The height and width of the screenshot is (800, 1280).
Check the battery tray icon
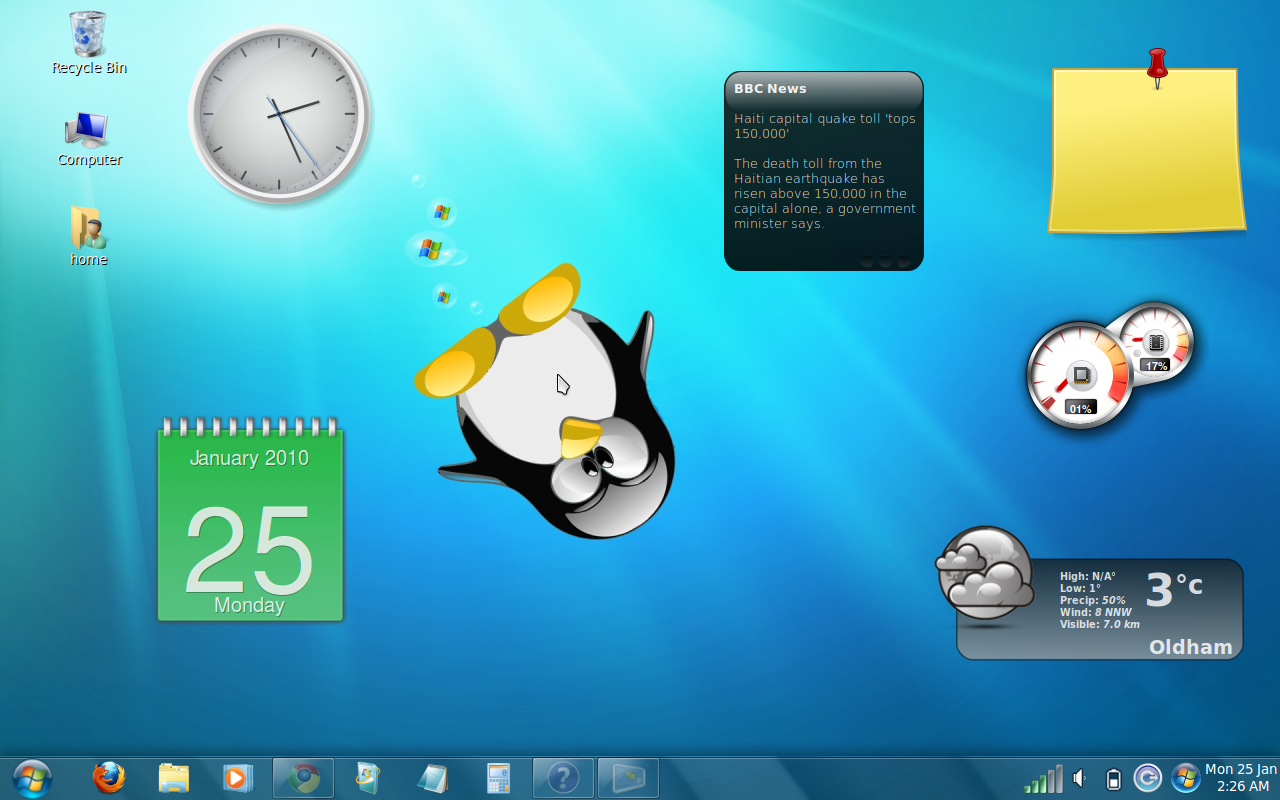(1113, 779)
